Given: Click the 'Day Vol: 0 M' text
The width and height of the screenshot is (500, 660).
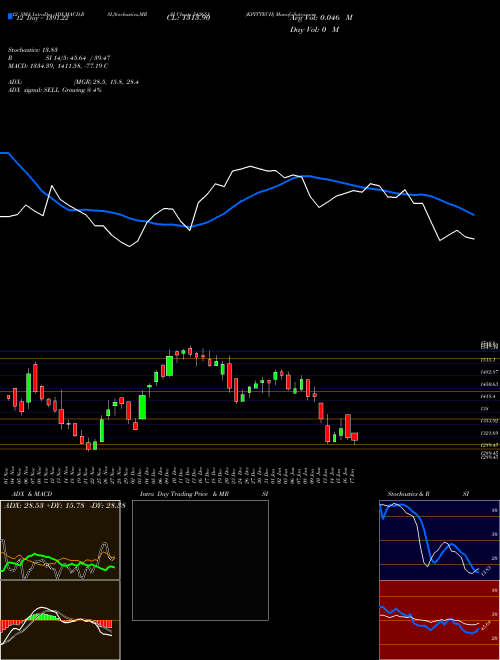Looking at the screenshot, I should [314, 30].
